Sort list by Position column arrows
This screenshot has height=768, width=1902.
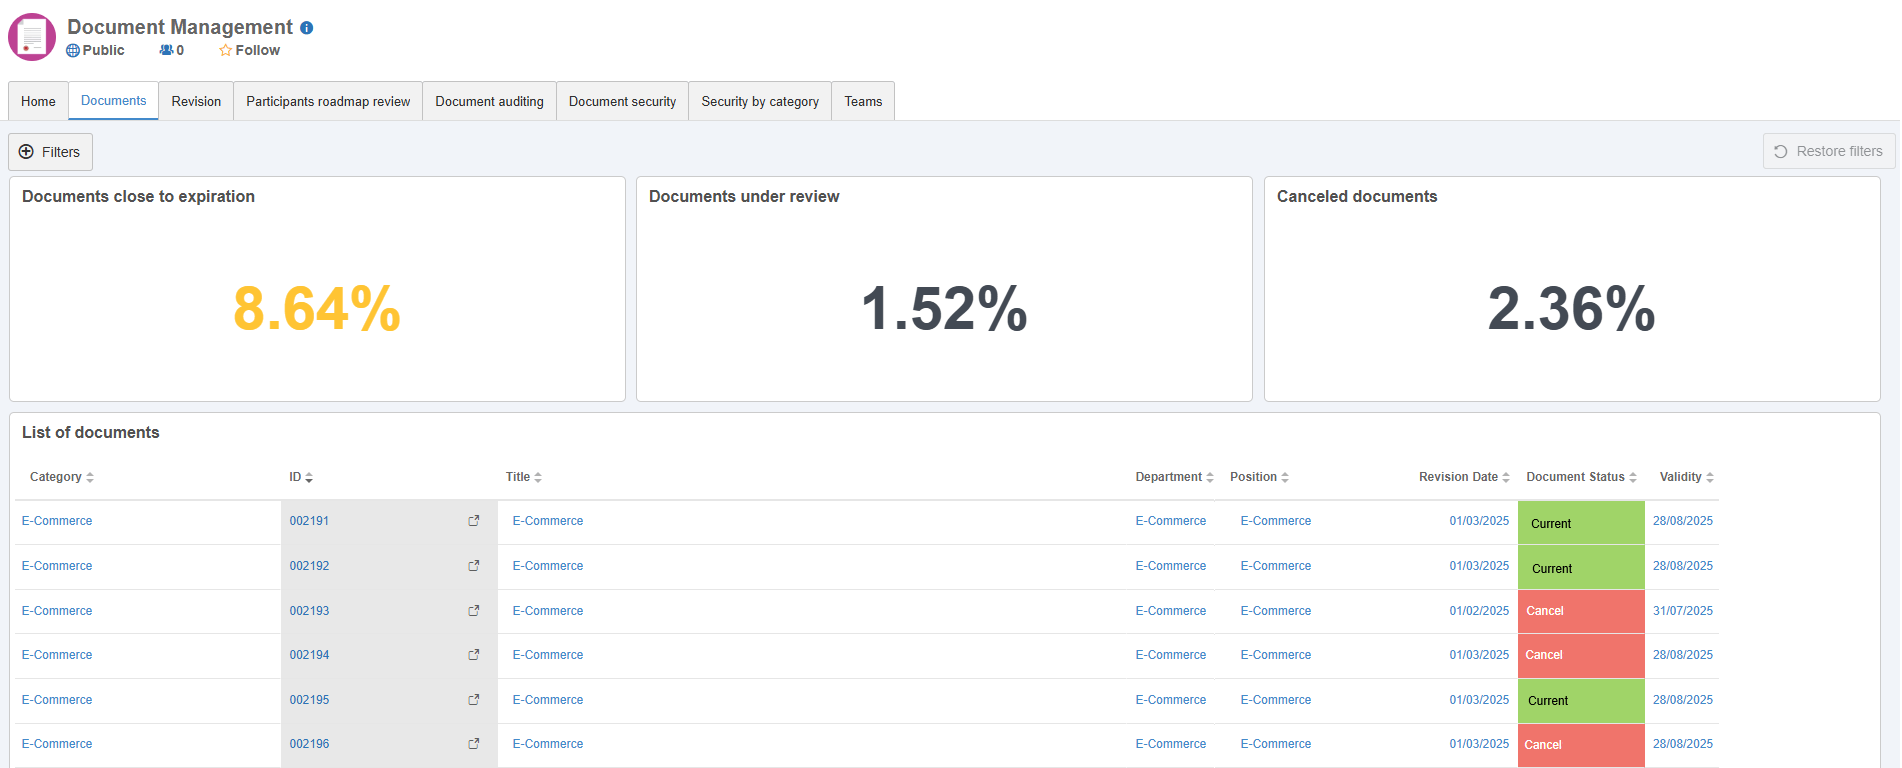click(1285, 478)
